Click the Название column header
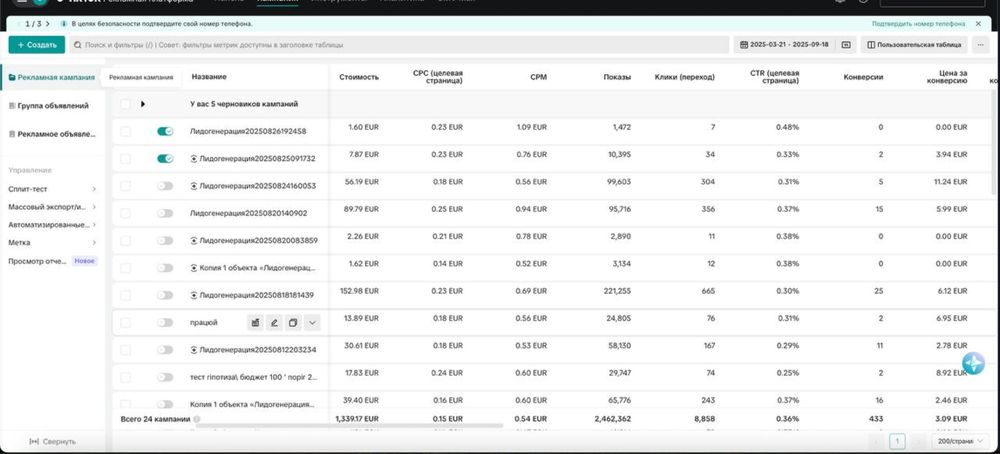This screenshot has width=1000, height=454. pos(209,77)
